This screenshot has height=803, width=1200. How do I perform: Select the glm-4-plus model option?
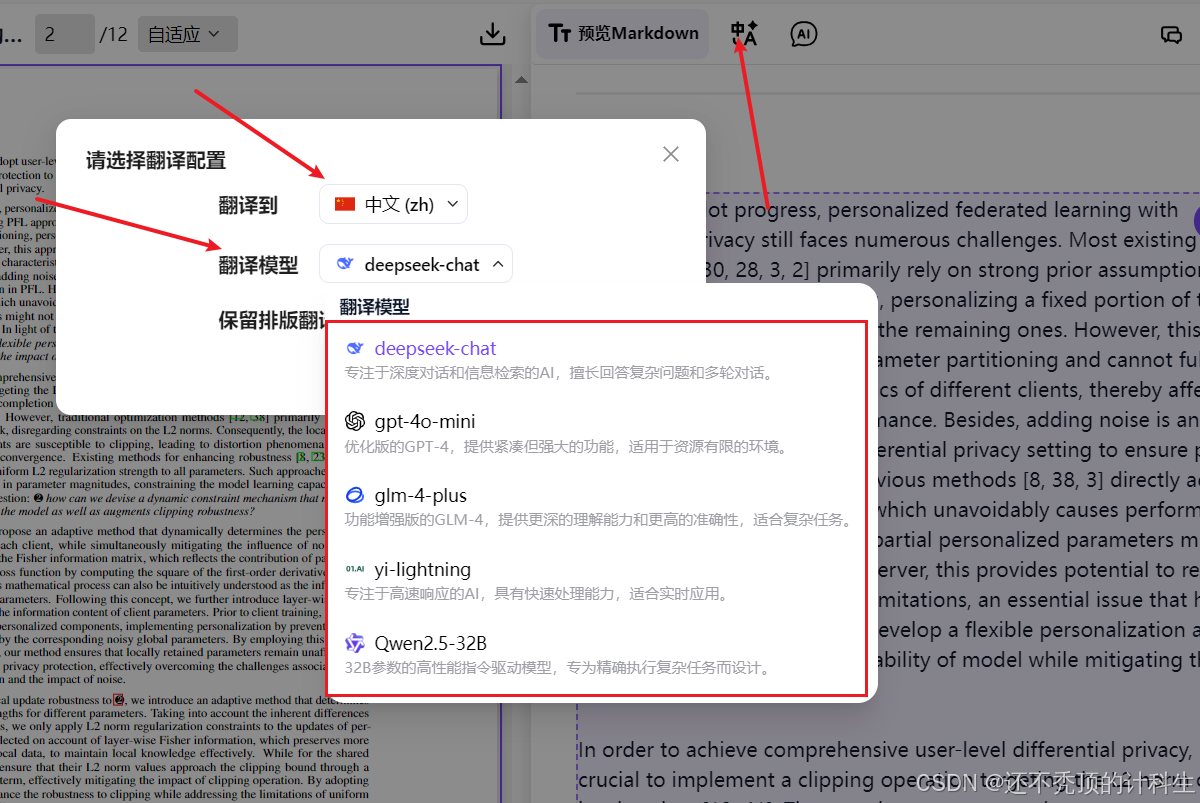point(596,507)
